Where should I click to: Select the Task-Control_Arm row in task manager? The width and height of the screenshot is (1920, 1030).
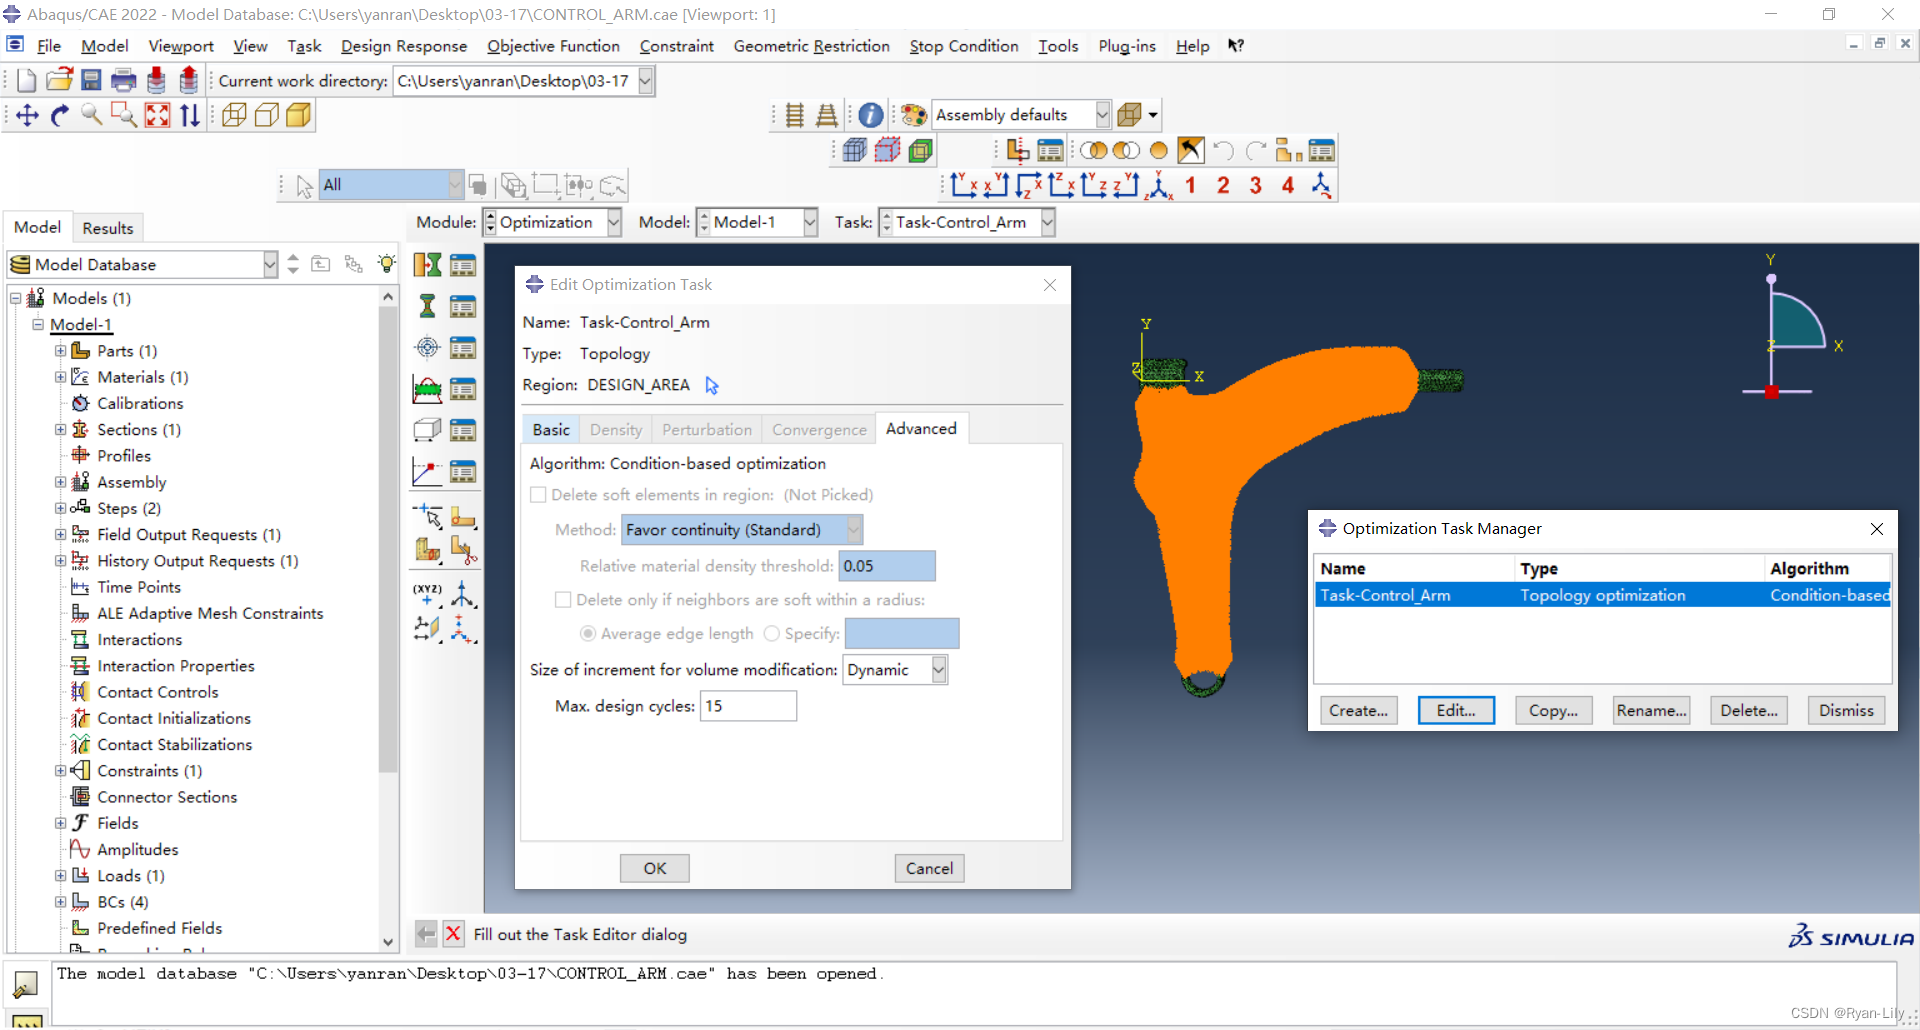pyautogui.click(x=1602, y=595)
